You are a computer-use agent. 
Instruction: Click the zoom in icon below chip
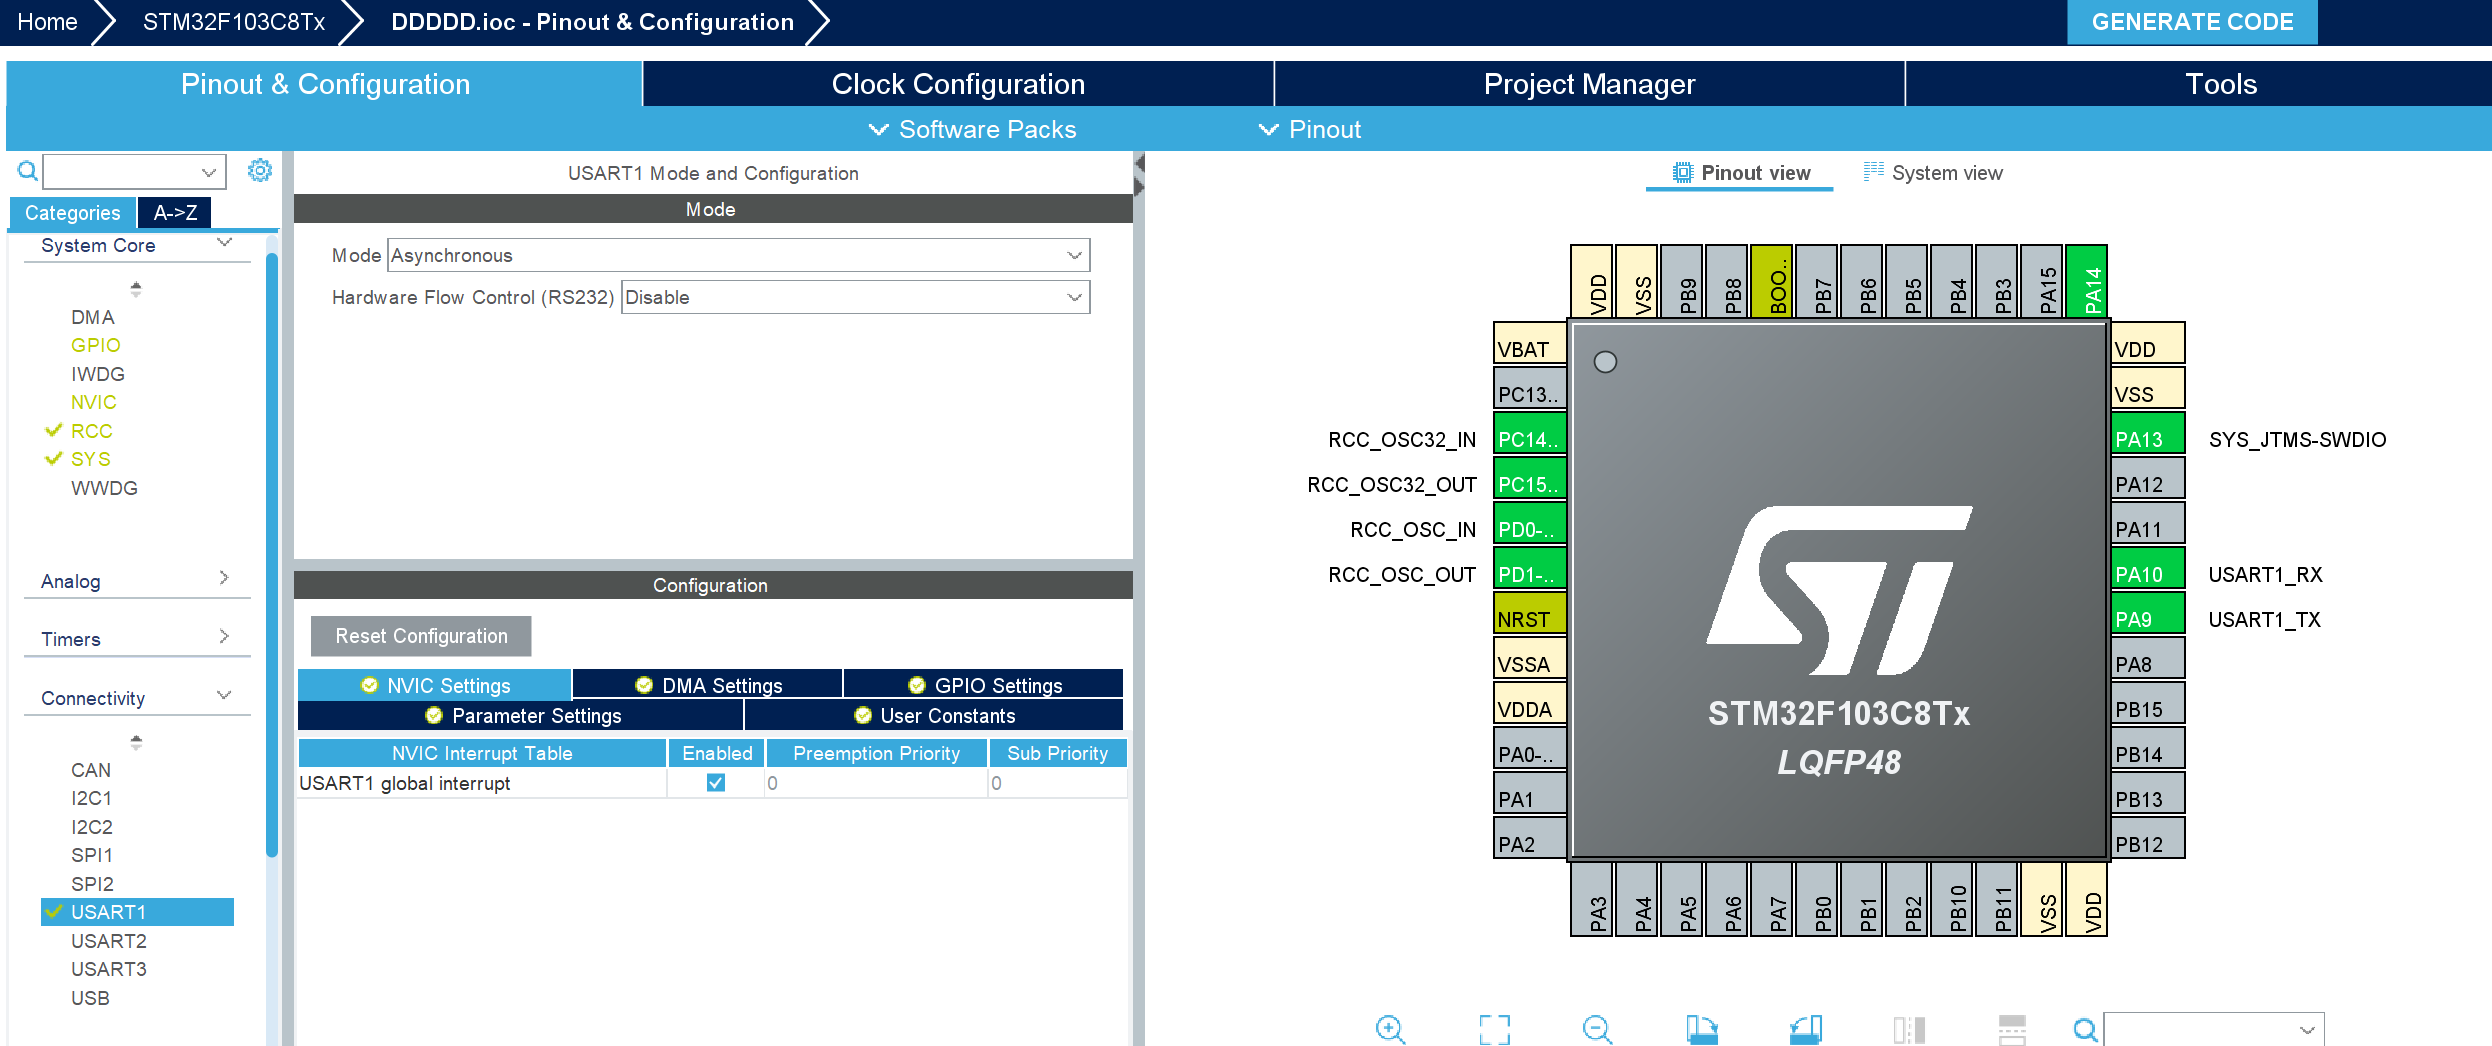pyautogui.click(x=1390, y=1029)
